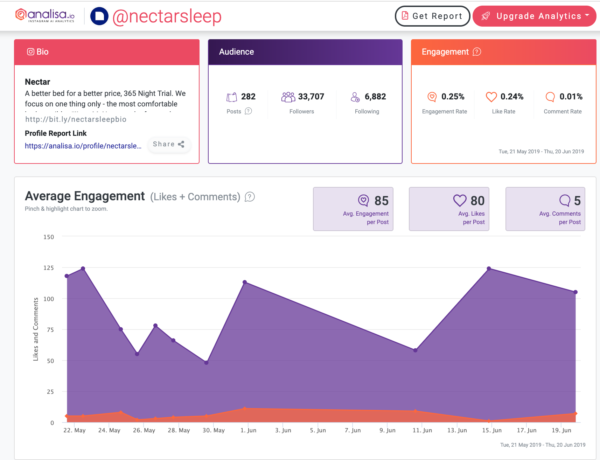This screenshot has height=460, width=600.
Task: Click the Share button
Action: tap(169, 144)
